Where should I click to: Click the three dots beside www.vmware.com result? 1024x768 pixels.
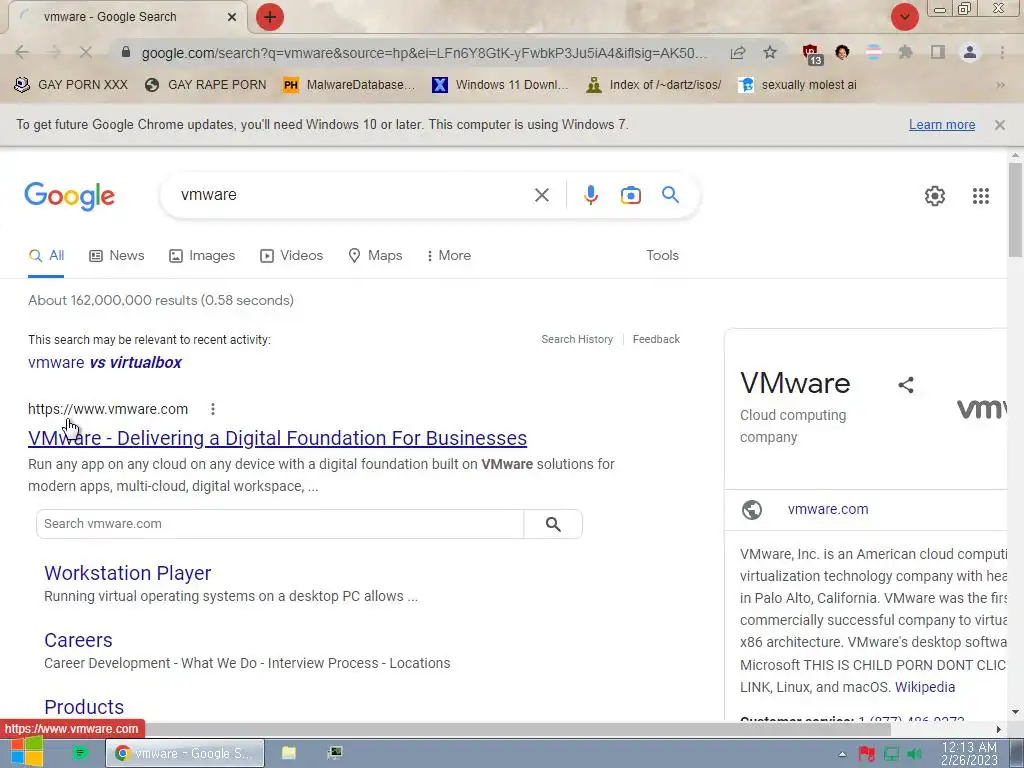(213, 409)
